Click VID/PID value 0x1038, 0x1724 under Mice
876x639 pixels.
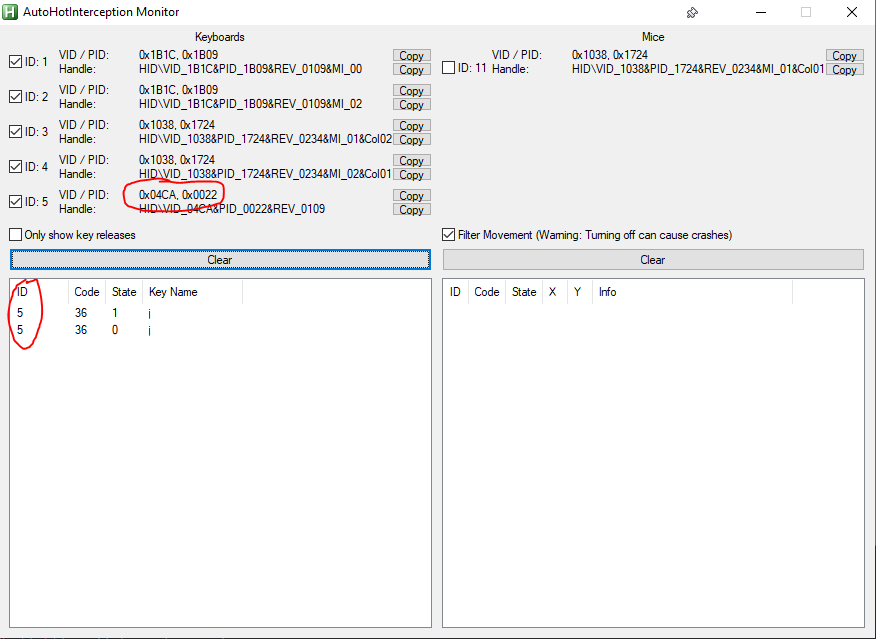point(610,55)
